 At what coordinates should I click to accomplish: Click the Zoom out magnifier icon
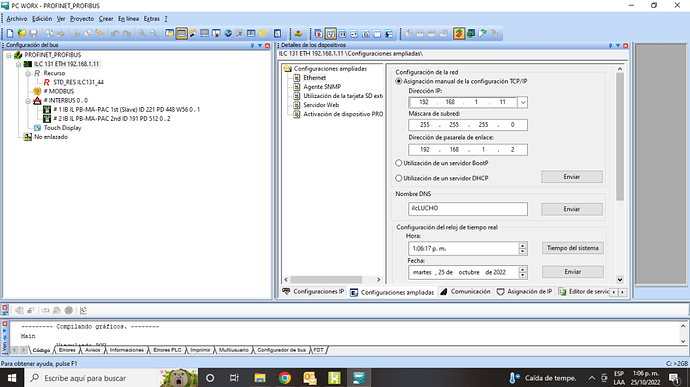point(154,33)
